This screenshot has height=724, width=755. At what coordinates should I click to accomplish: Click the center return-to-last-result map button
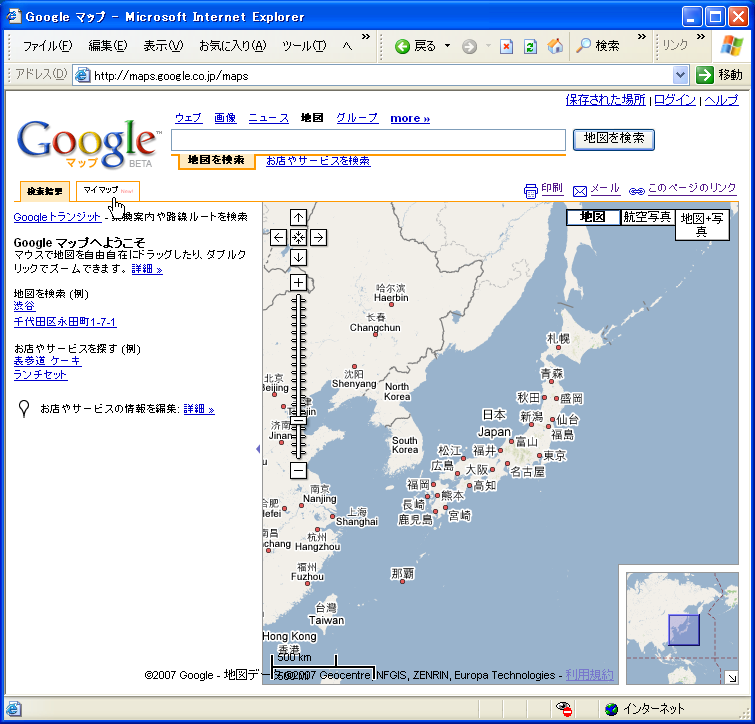coord(298,237)
